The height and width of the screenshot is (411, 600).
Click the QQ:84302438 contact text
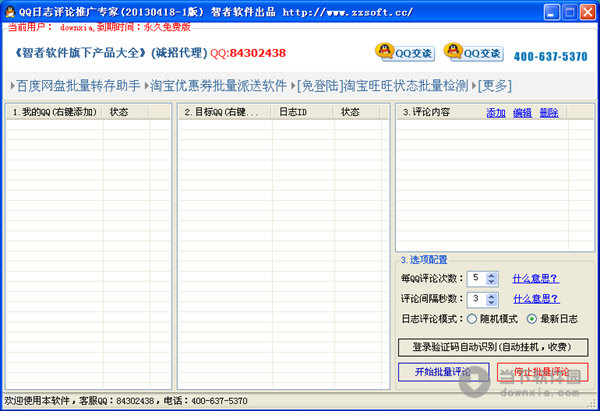(248, 53)
